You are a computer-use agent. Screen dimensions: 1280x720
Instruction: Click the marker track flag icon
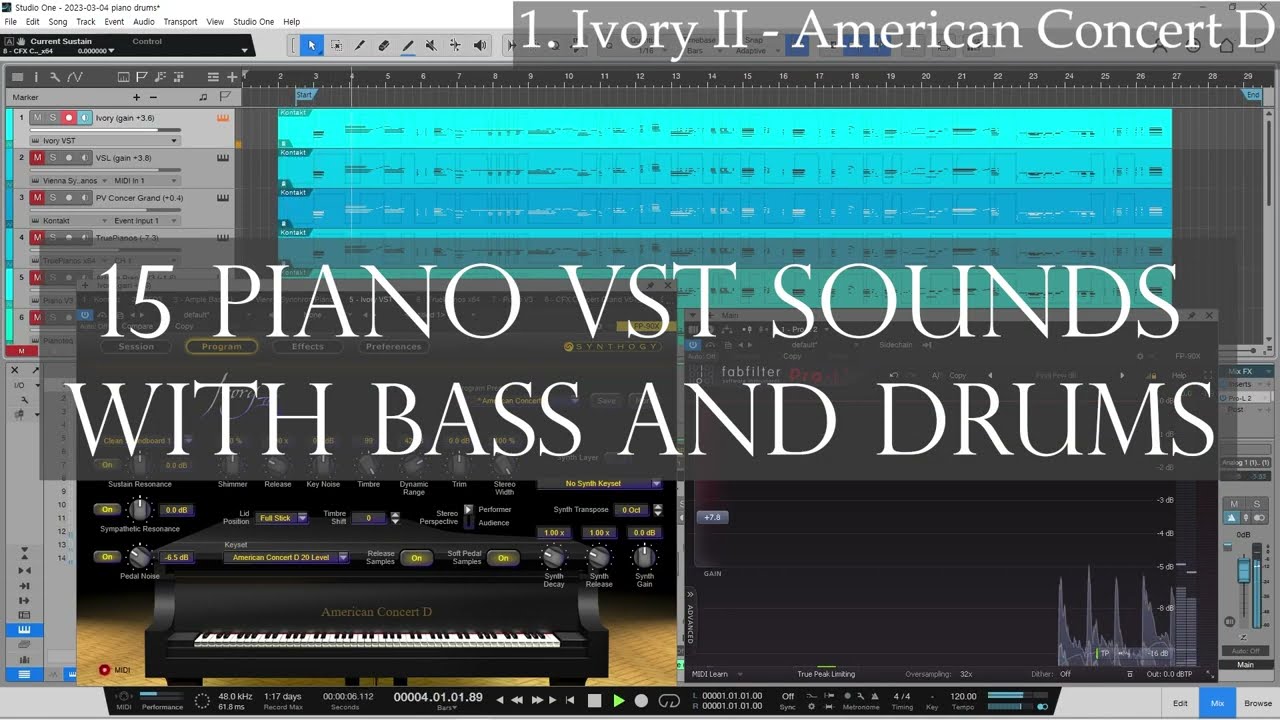click(x=225, y=97)
